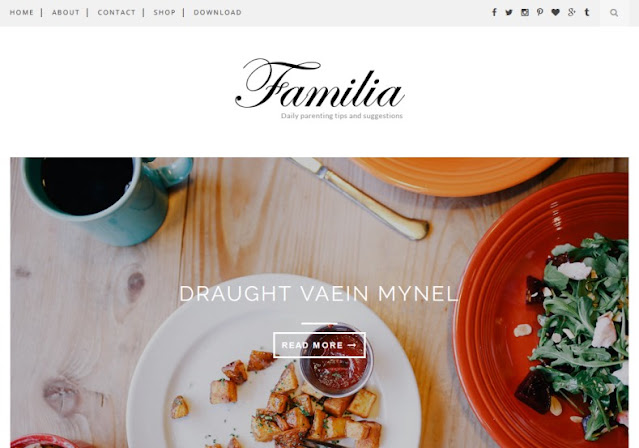Open the Google Plus icon
The image size is (639, 448).
[571, 12]
